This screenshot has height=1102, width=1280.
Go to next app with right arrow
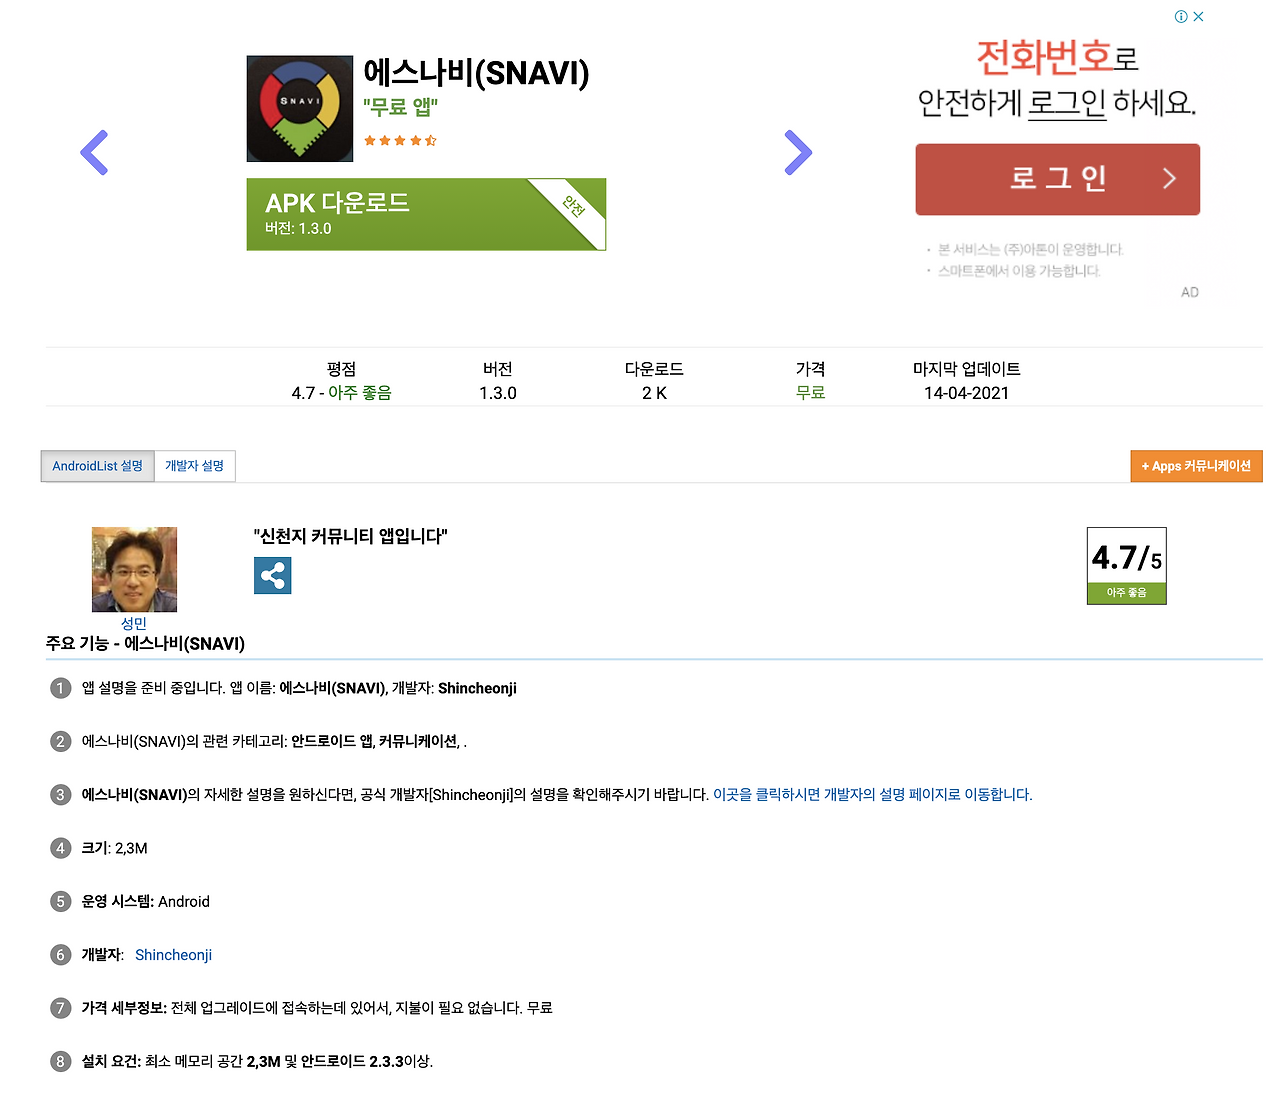(x=798, y=153)
